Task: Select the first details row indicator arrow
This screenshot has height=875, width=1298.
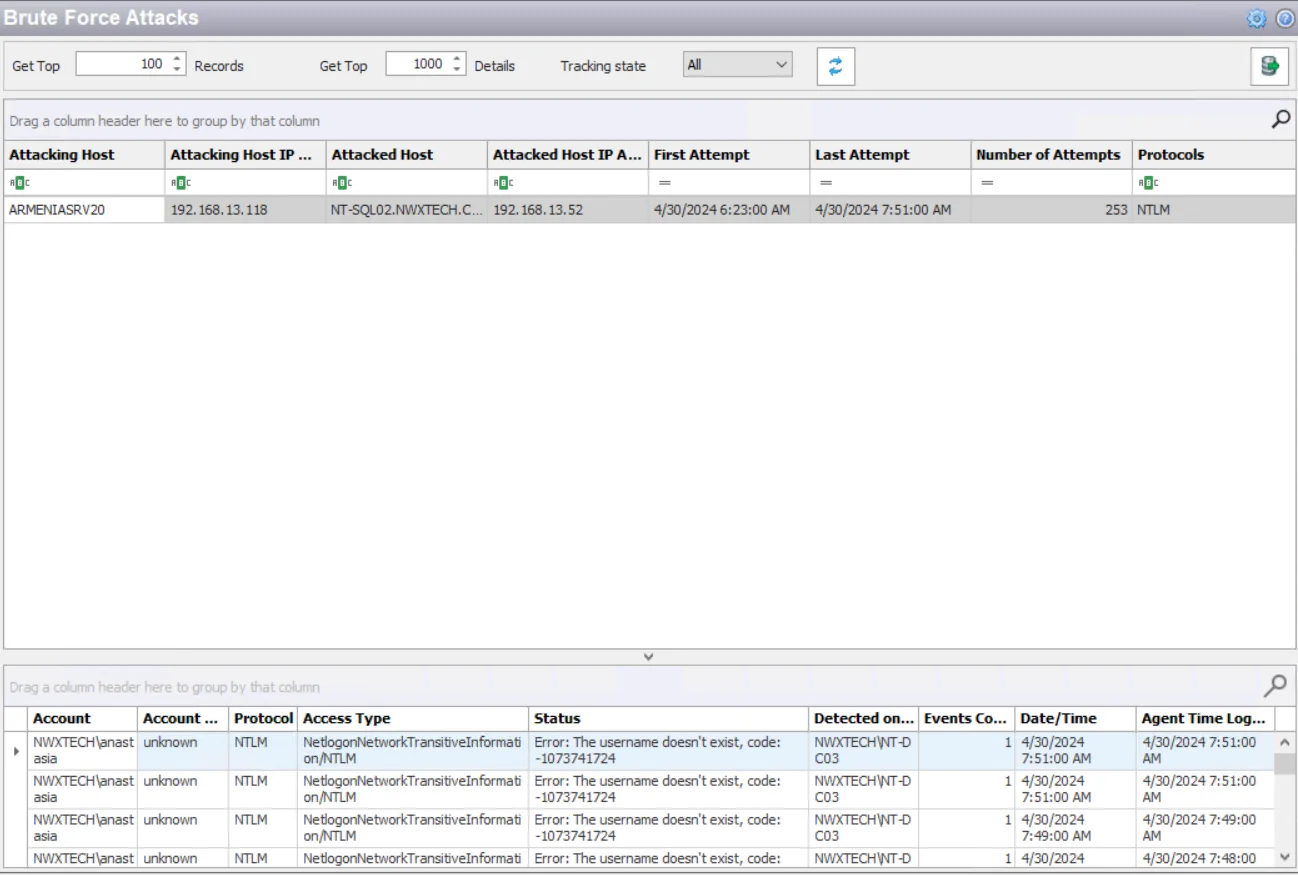Action: pos(16,750)
